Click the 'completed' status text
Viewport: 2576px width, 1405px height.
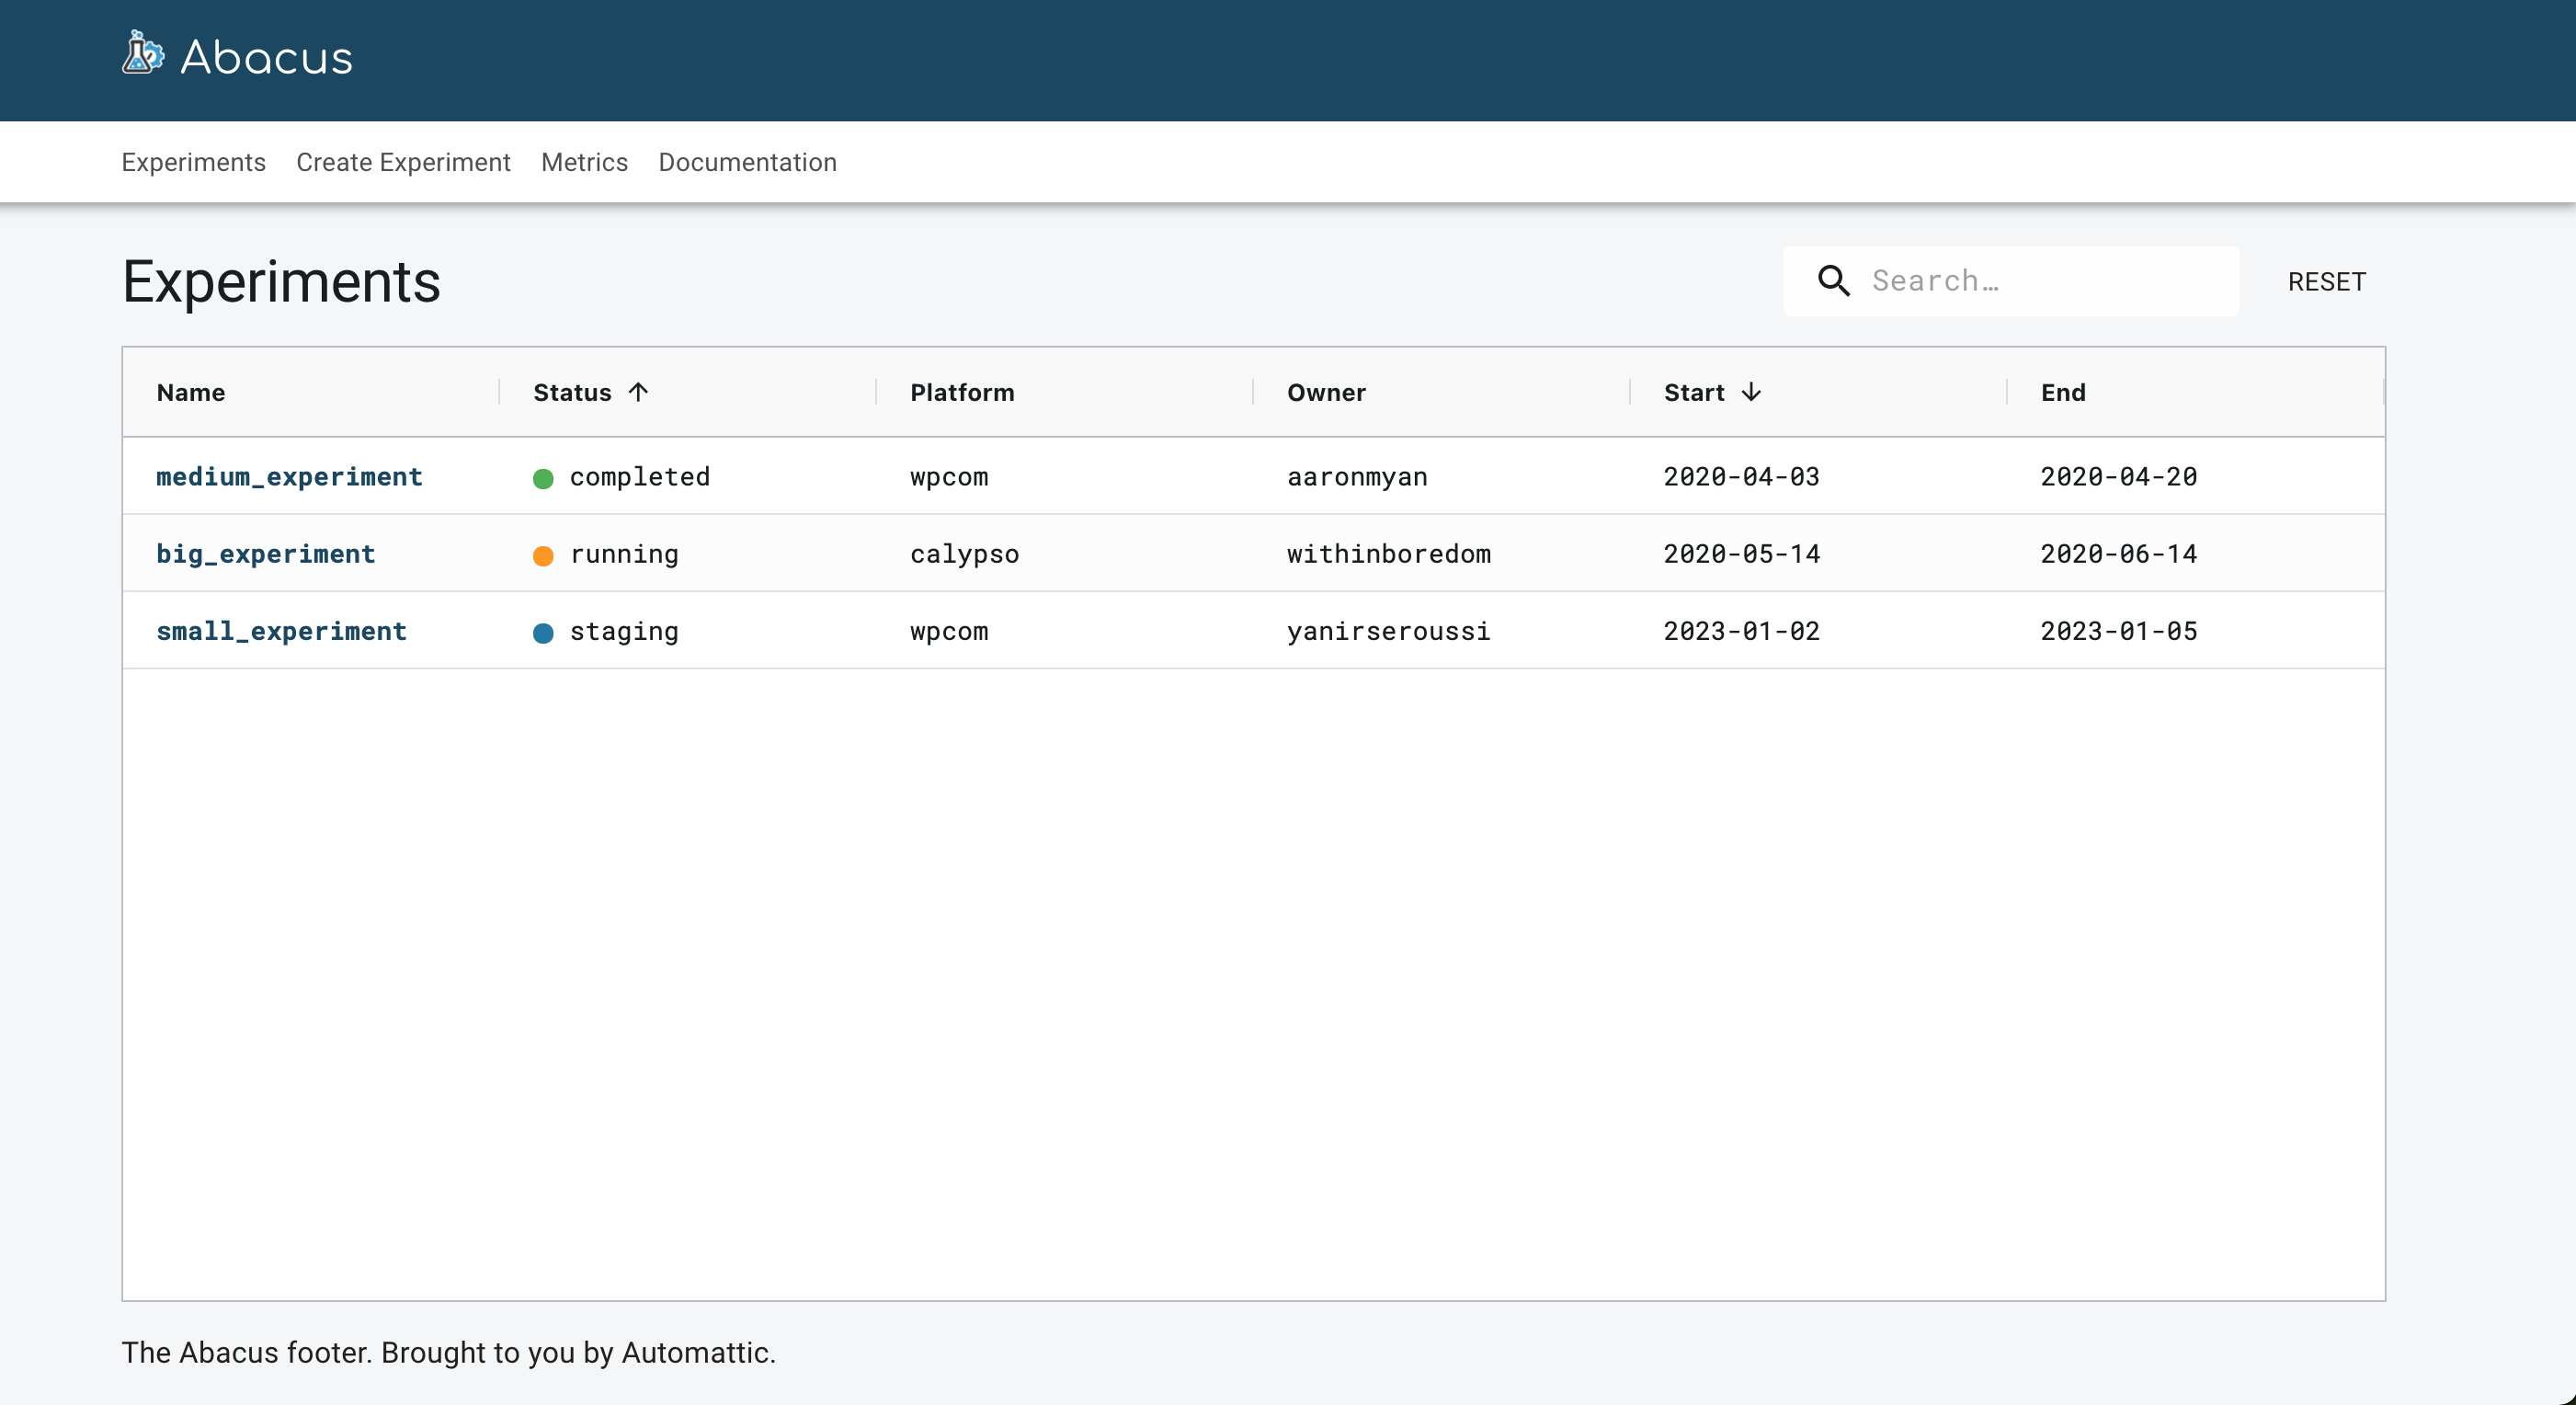pyautogui.click(x=640, y=477)
